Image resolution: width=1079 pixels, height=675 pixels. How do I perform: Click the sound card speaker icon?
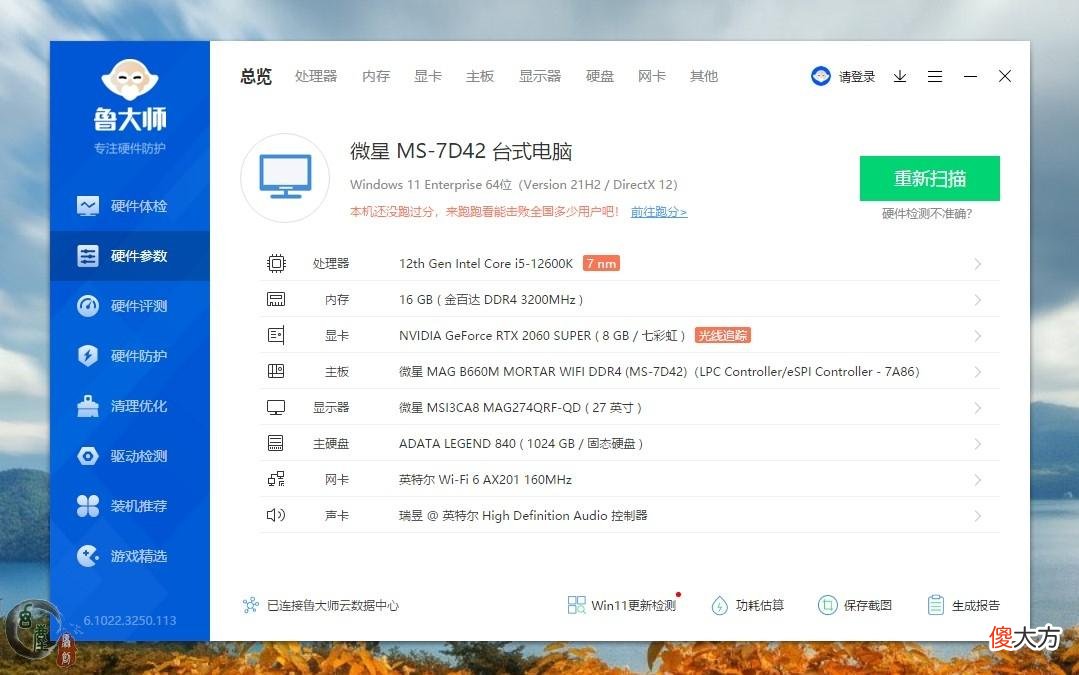pos(276,515)
